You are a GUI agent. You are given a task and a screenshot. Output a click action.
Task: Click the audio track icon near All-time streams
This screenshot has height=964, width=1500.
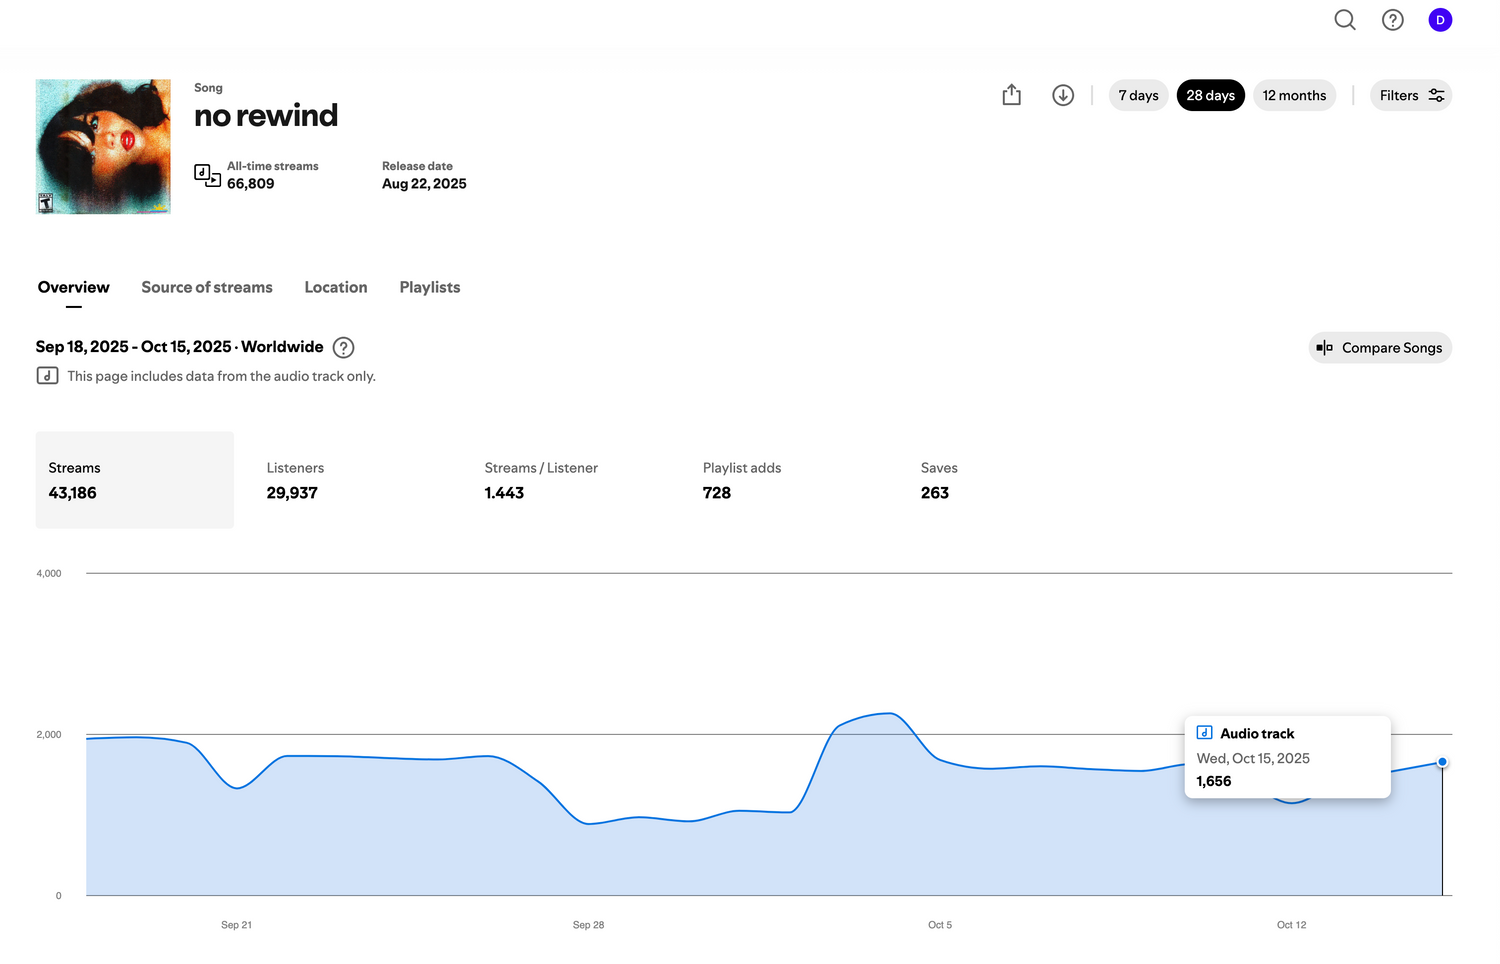point(207,175)
